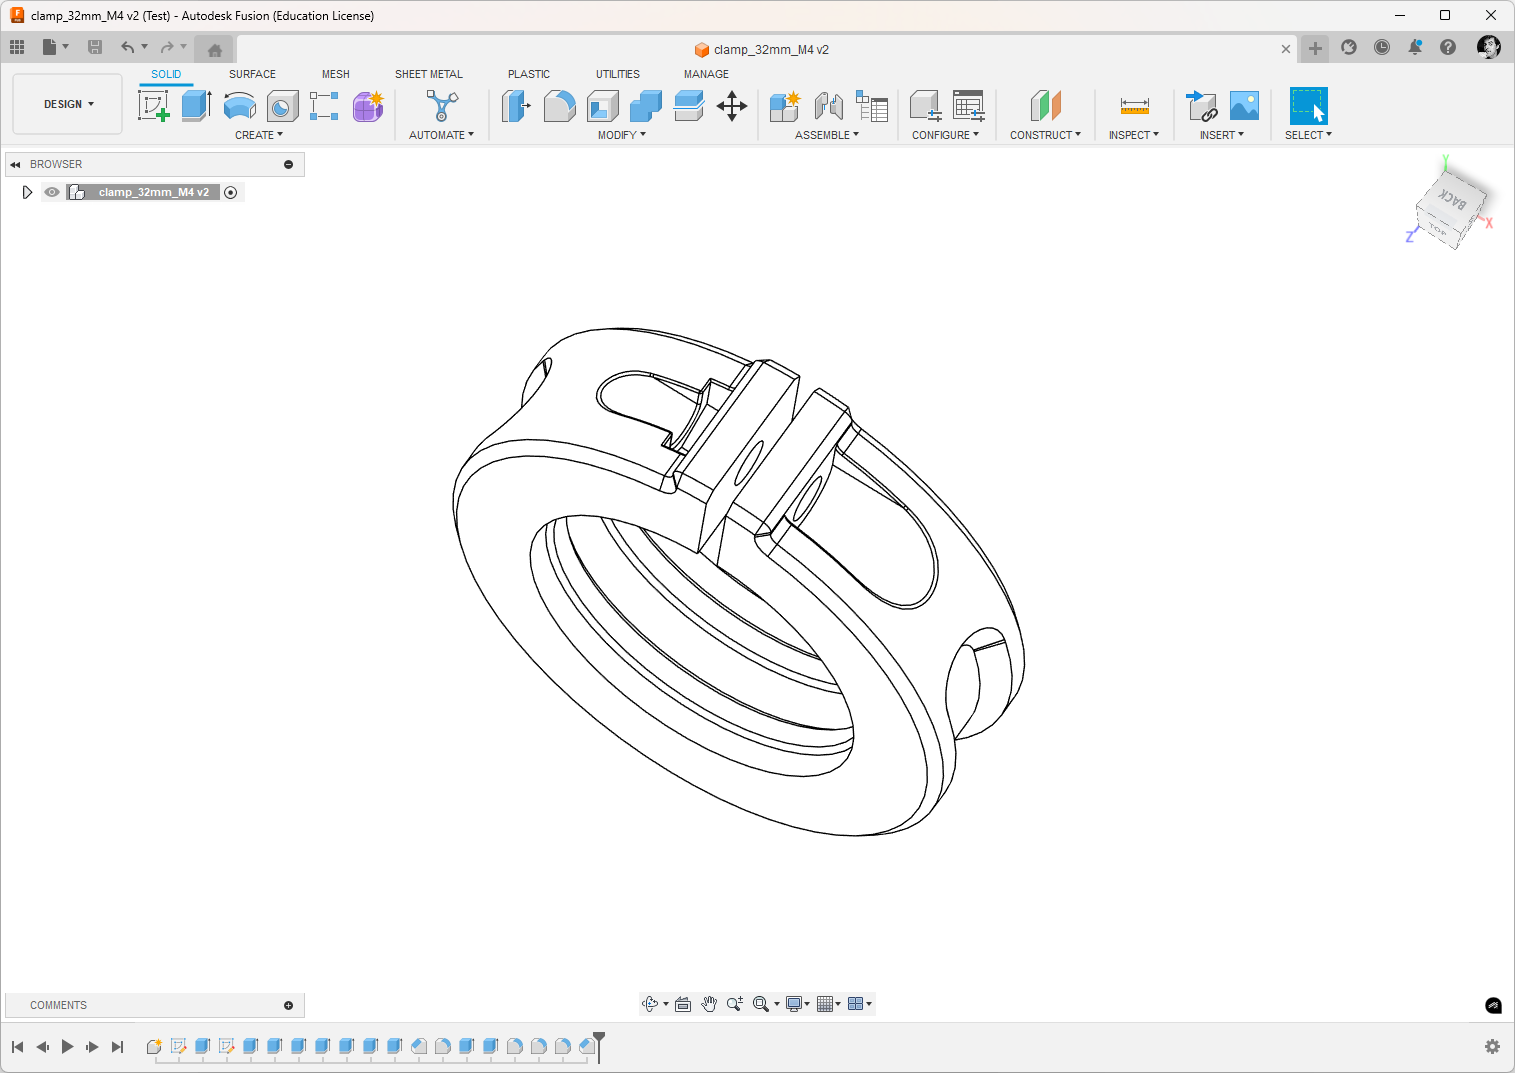
Task: Click the Insert Derive icon
Action: tap(1201, 105)
